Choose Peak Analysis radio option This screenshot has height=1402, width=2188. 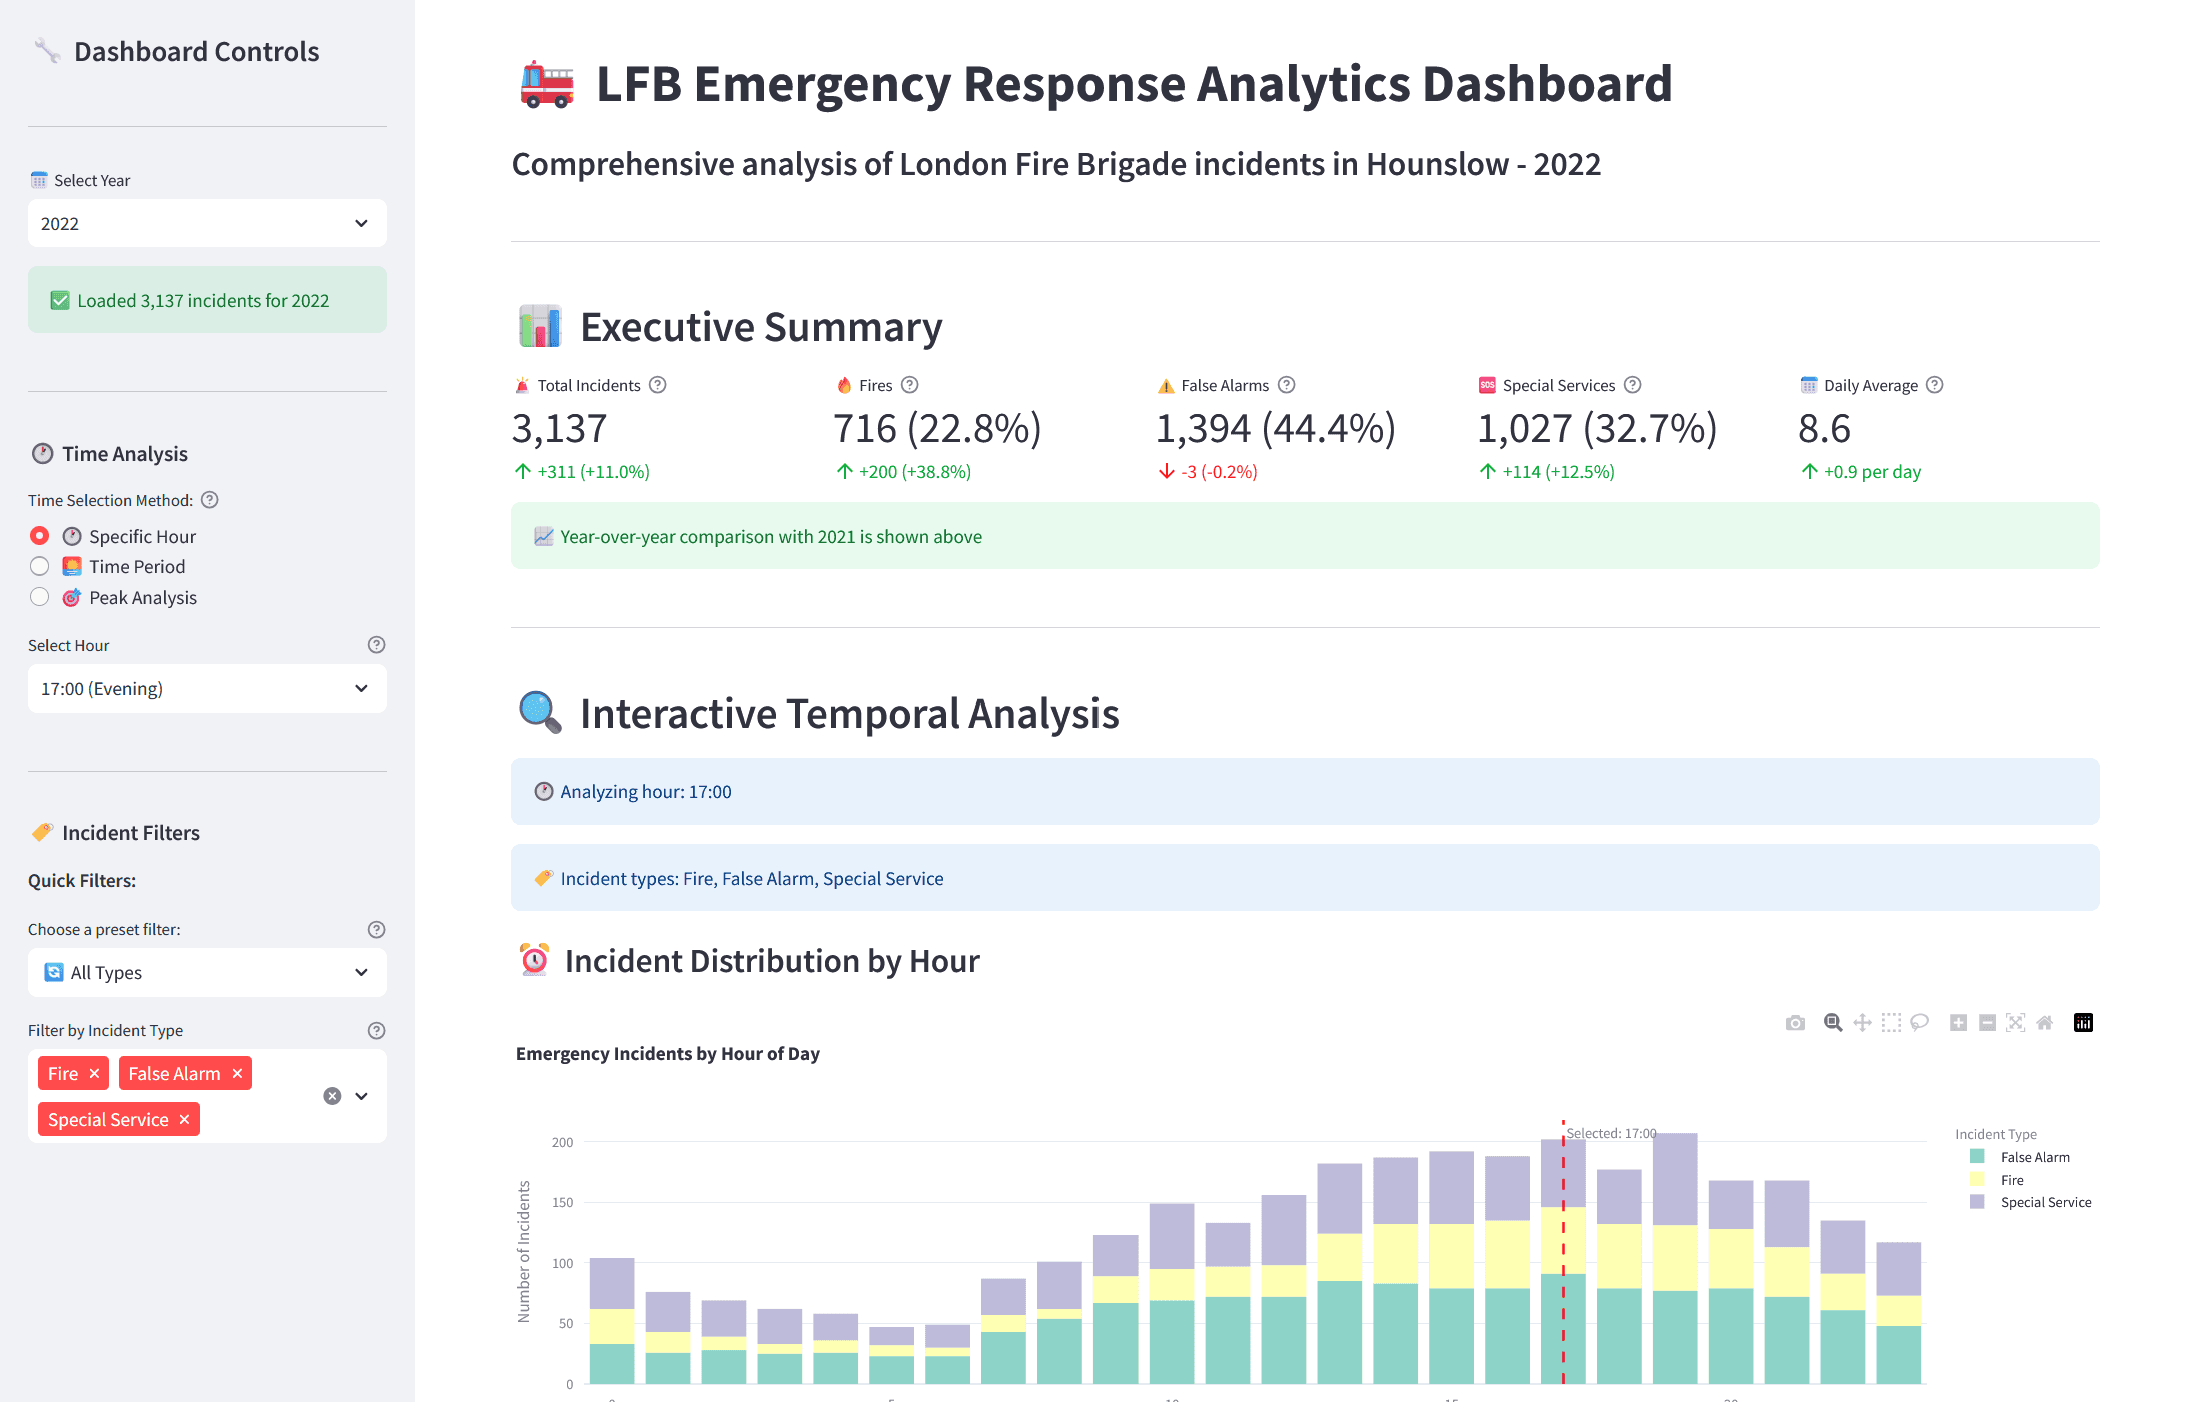click(40, 597)
